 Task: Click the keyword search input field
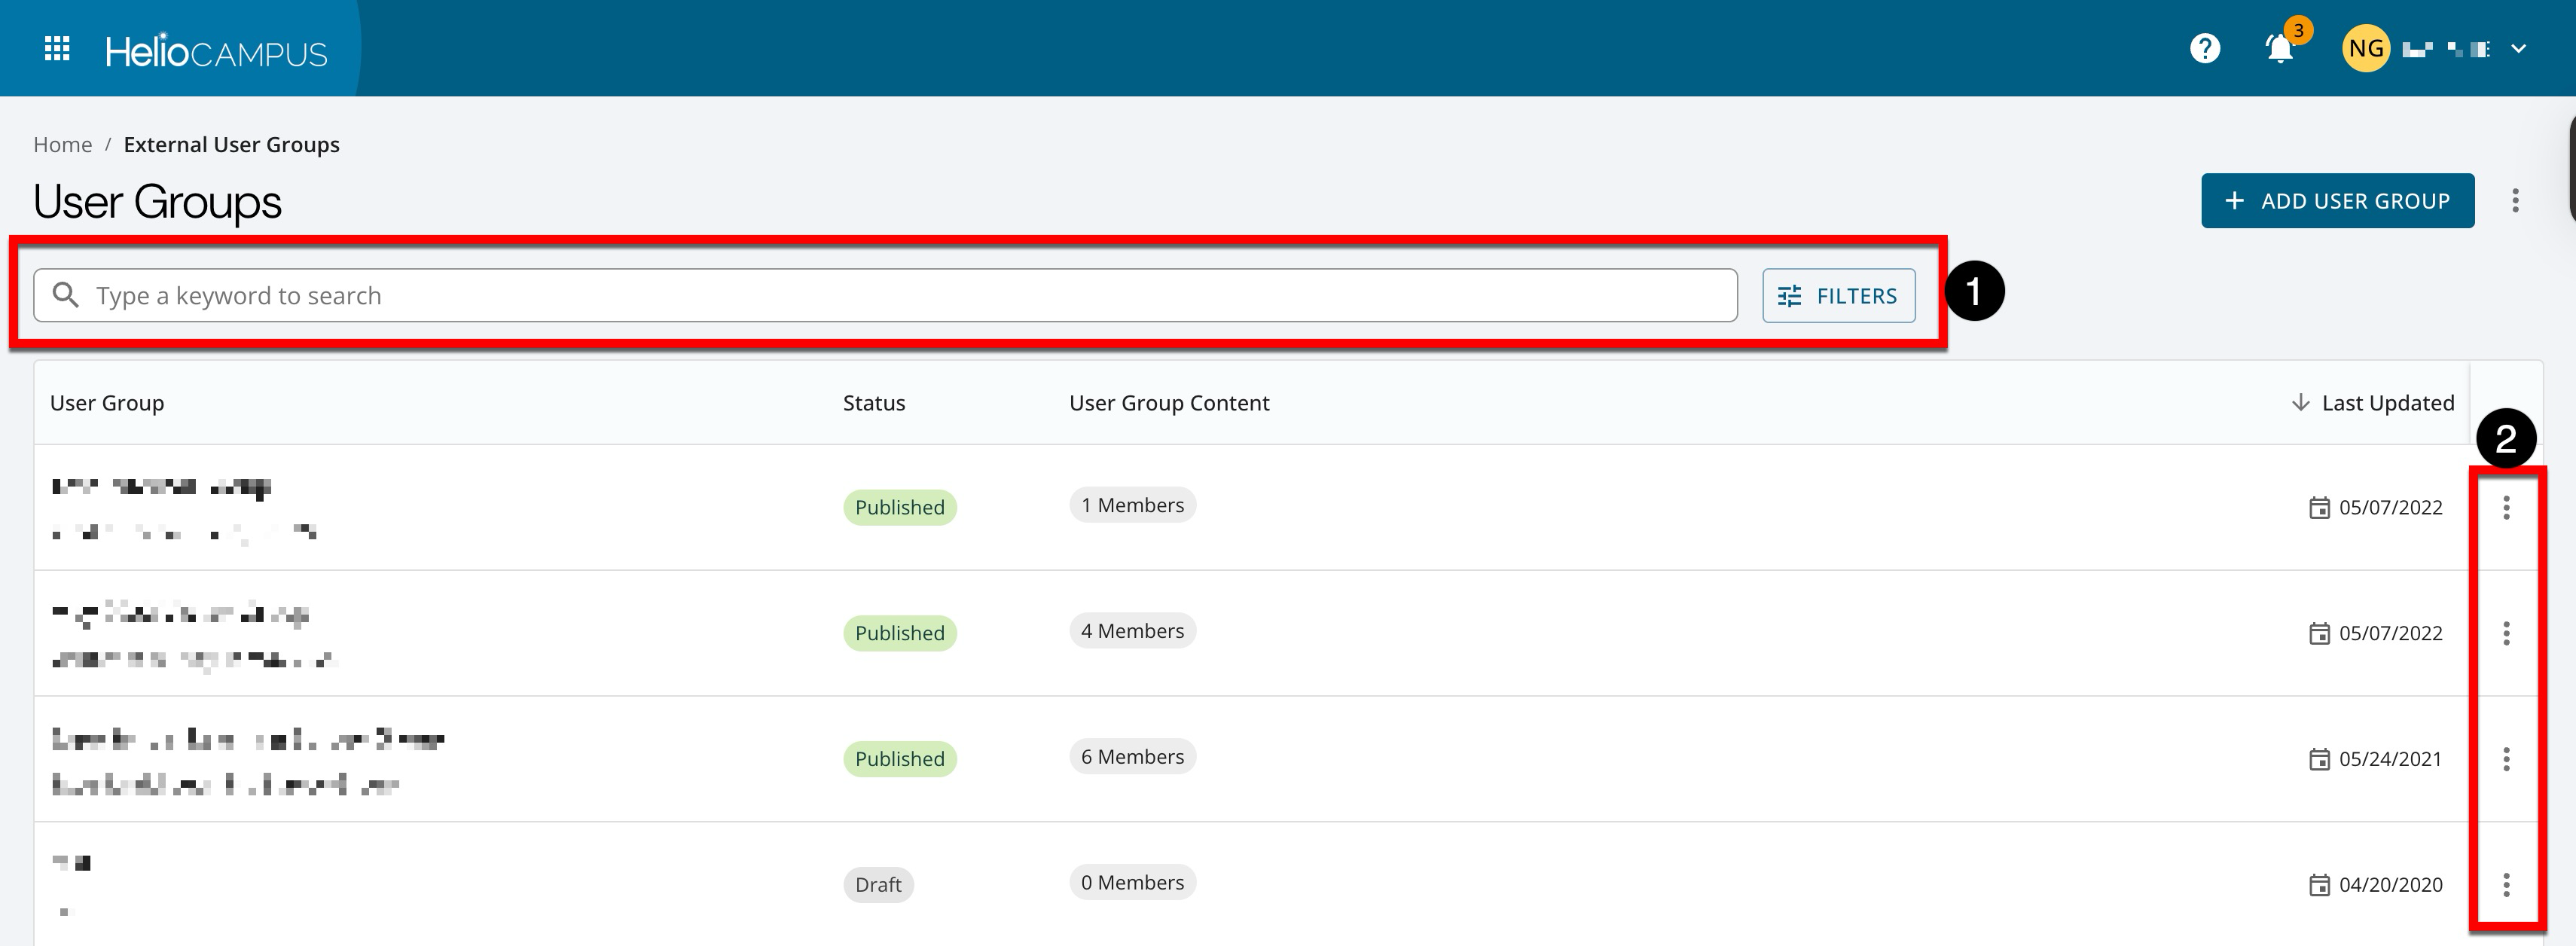click(900, 296)
